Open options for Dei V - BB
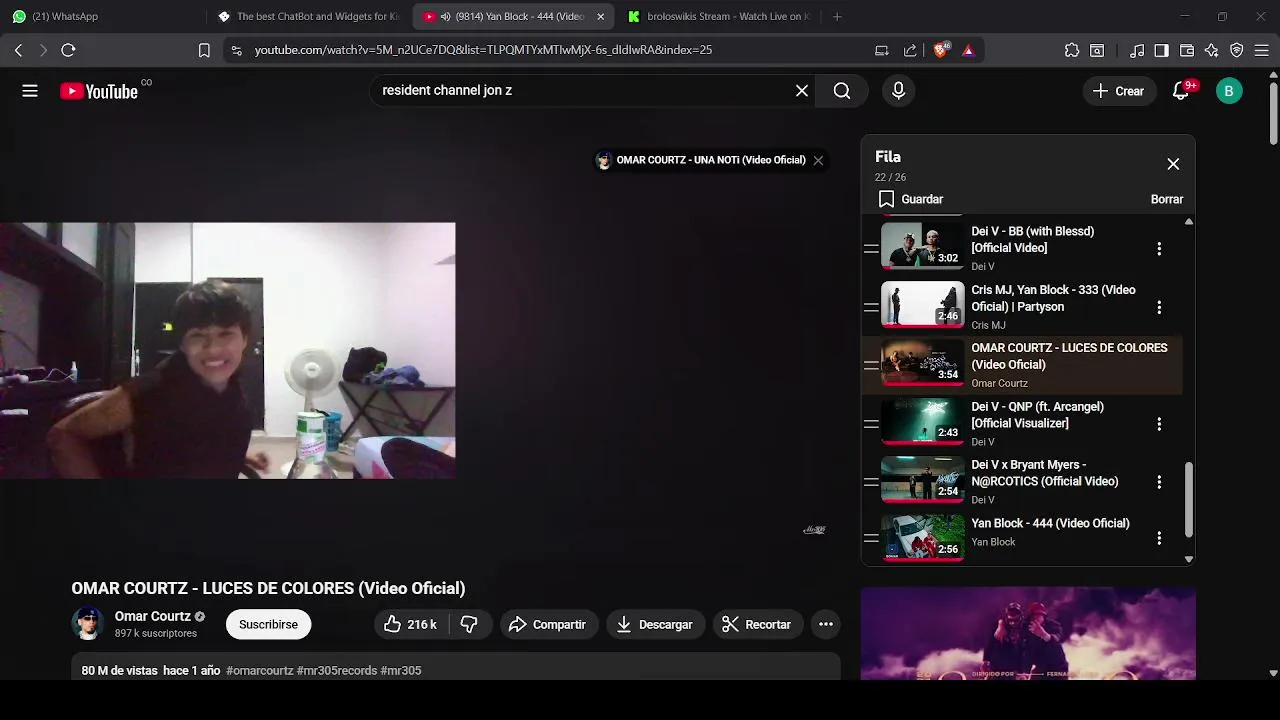This screenshot has width=1280, height=720. pyautogui.click(x=1159, y=249)
